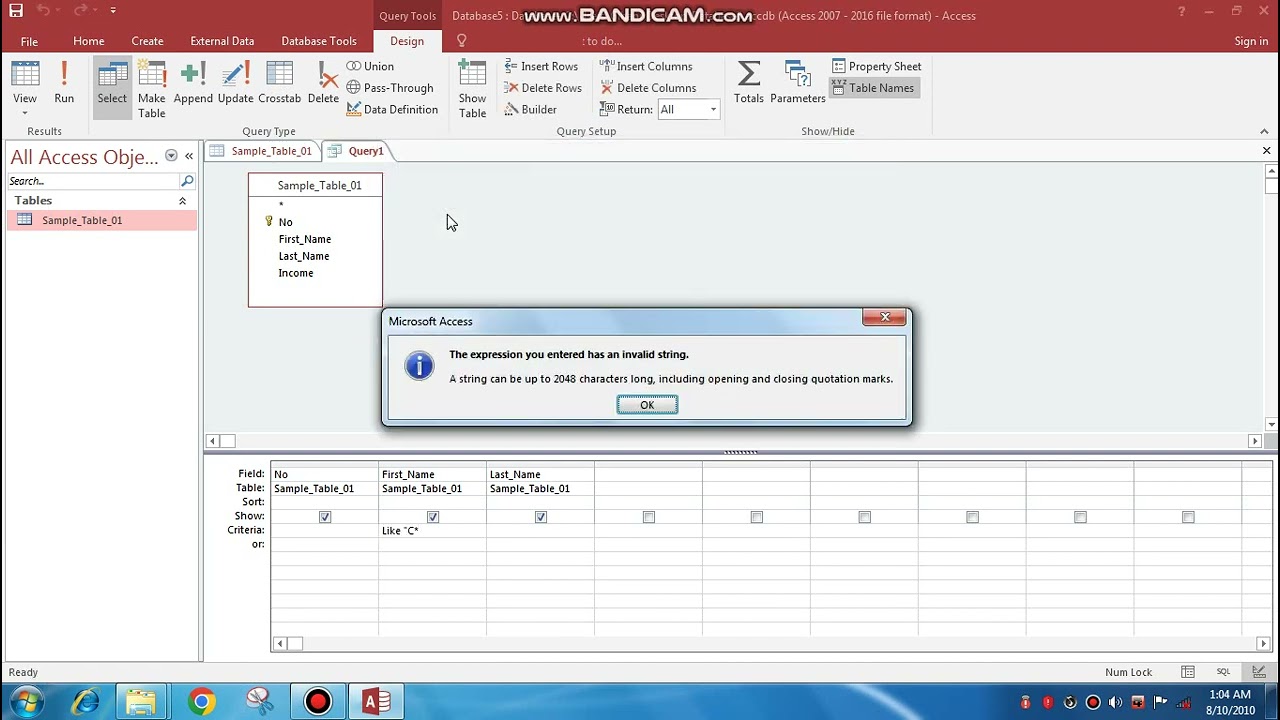The image size is (1280, 720).
Task: Open the Quick Access Toolbar customize dropdown
Action: coord(112,11)
